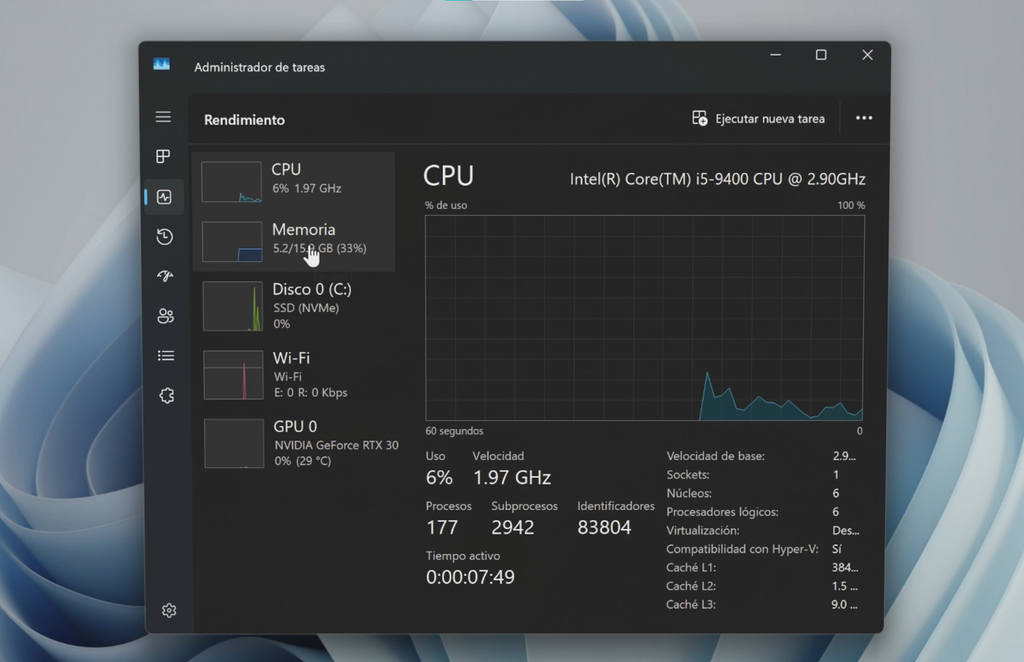Select the Disco 0 (C:) item

(x=295, y=306)
